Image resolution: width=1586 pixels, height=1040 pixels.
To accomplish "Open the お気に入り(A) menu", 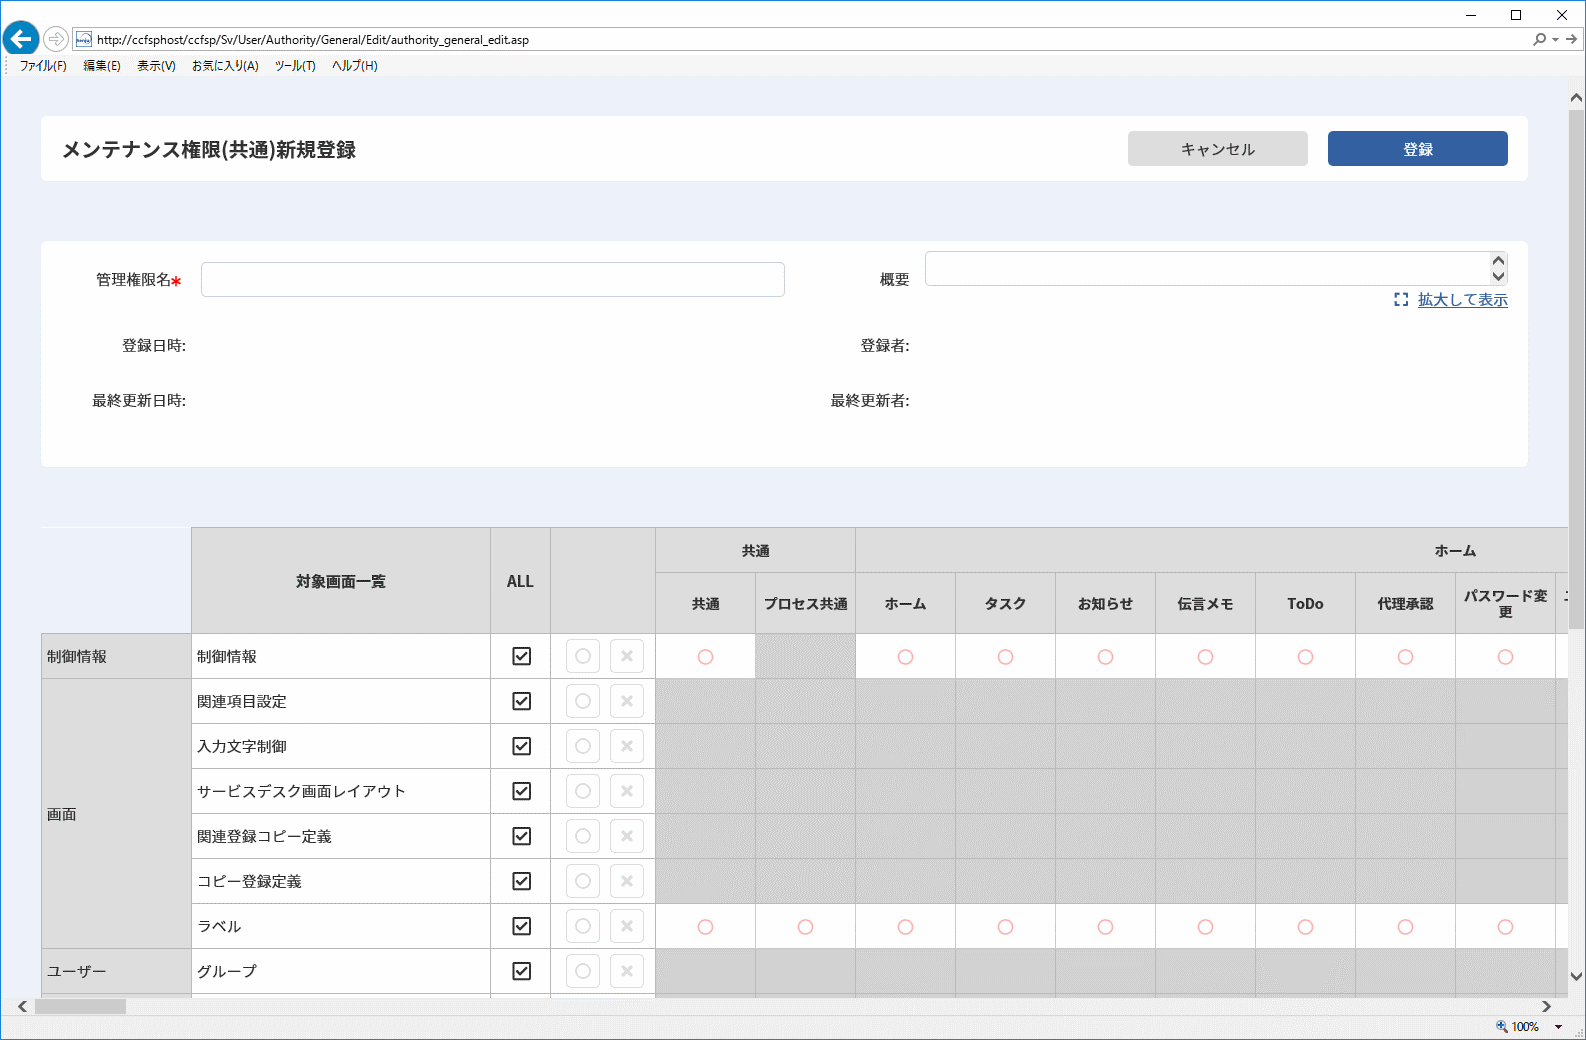I will (225, 66).
